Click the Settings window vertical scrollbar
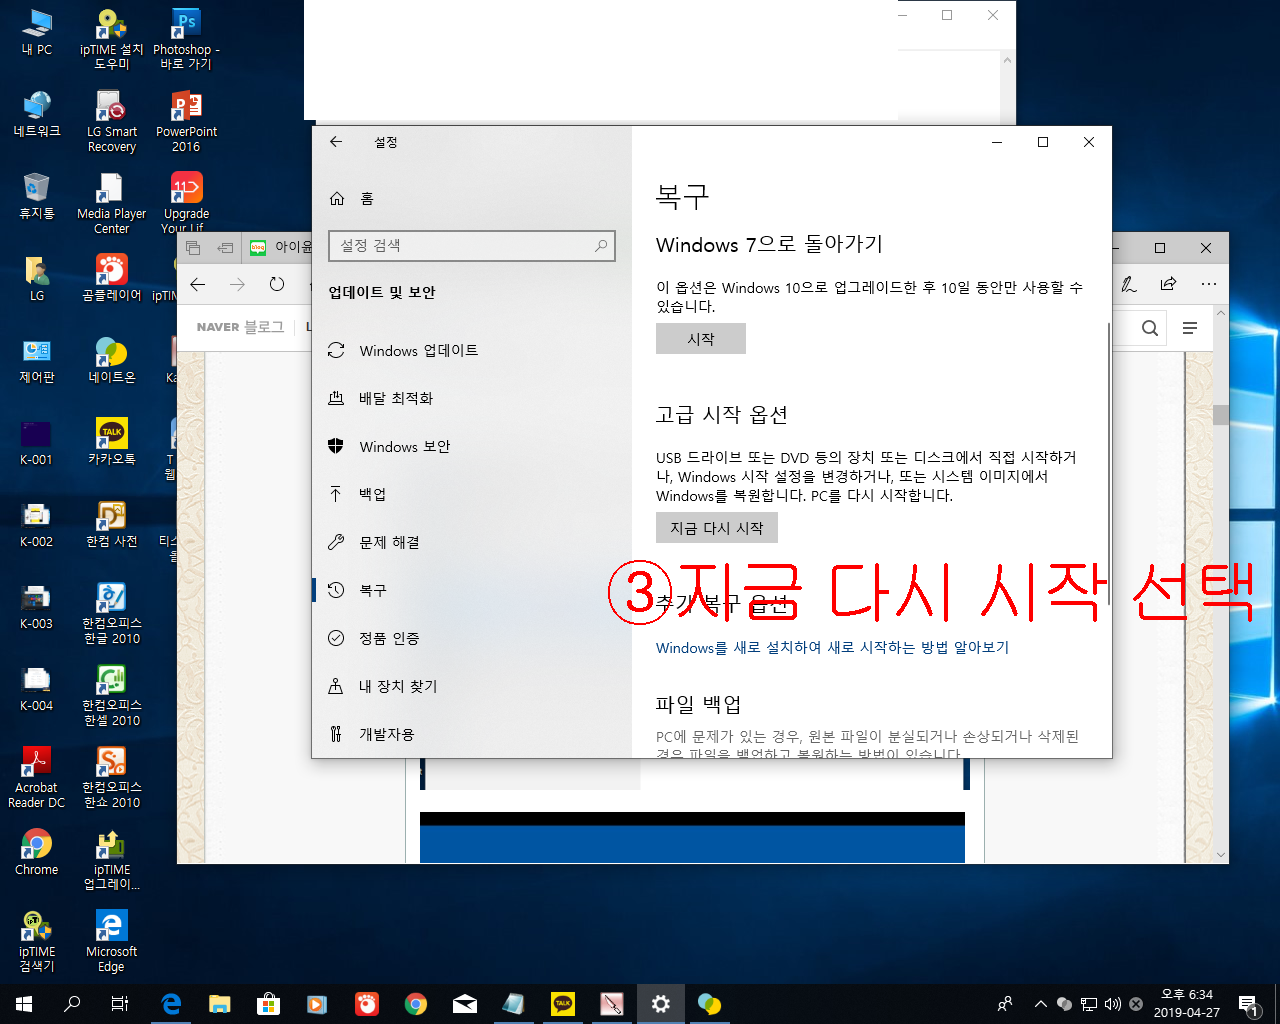The width and height of the screenshot is (1280, 1024). (x=1109, y=463)
